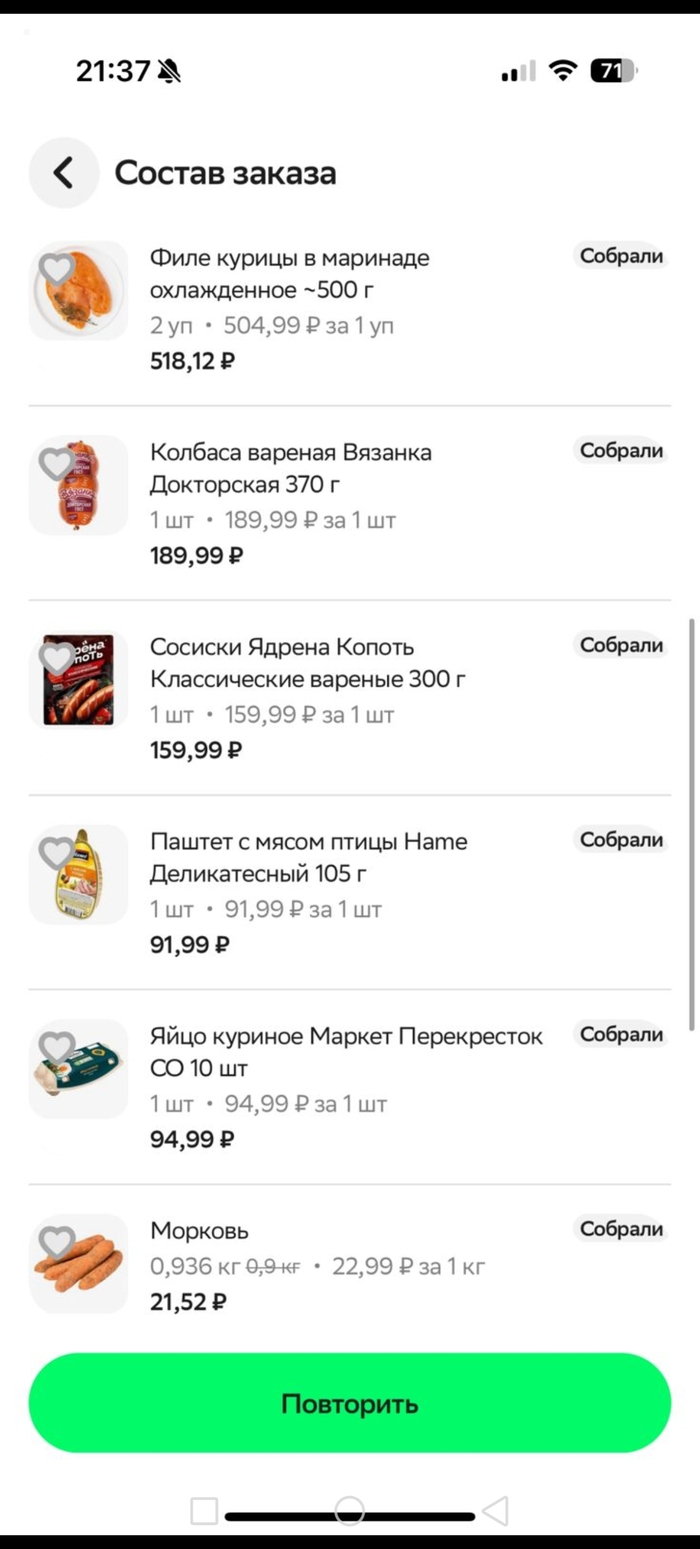Tap heart icon on Перекресток eggs
This screenshot has height=1549, width=700.
(56, 1047)
